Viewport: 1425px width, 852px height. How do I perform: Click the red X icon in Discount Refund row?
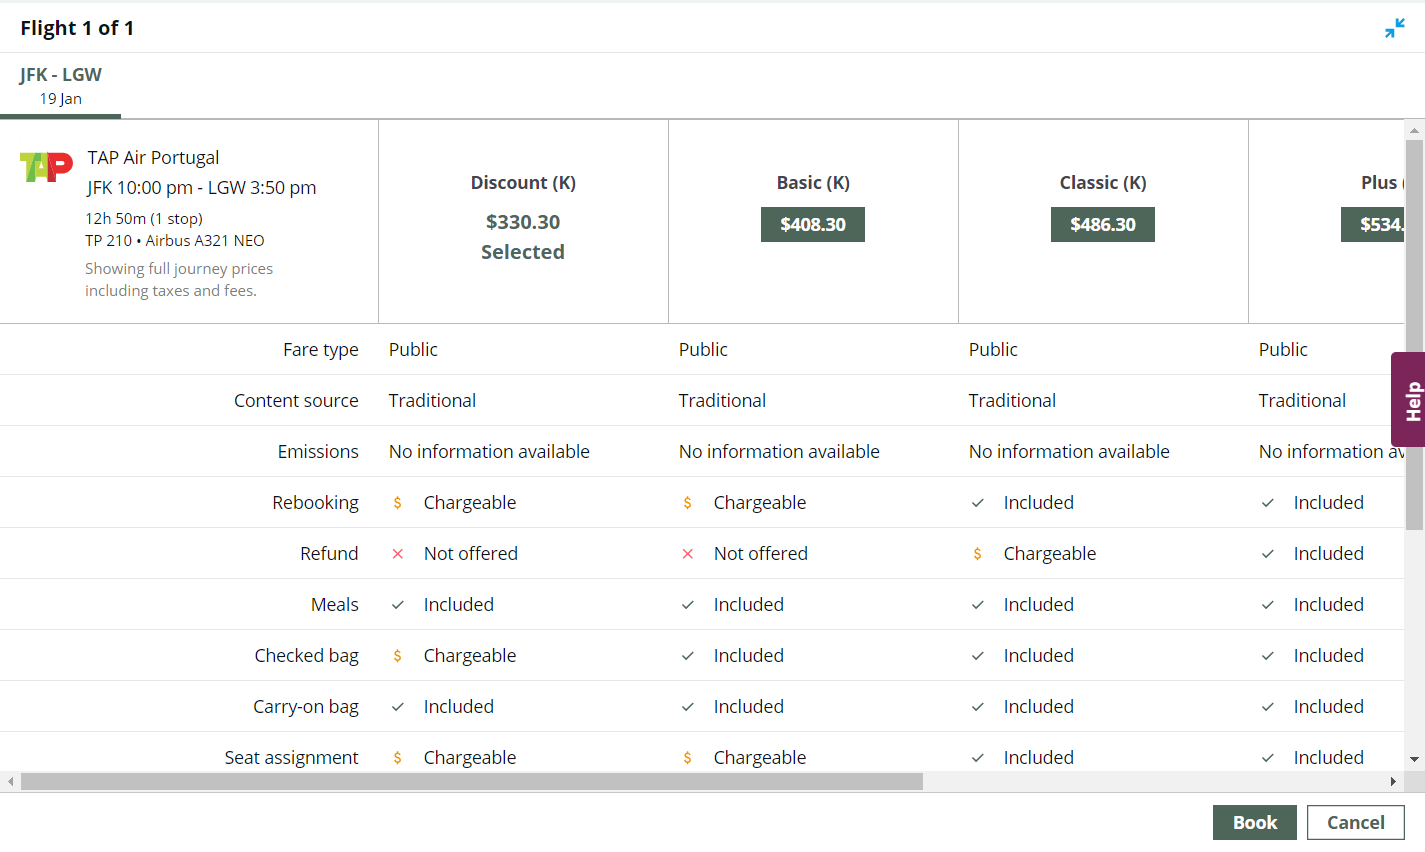coord(397,554)
